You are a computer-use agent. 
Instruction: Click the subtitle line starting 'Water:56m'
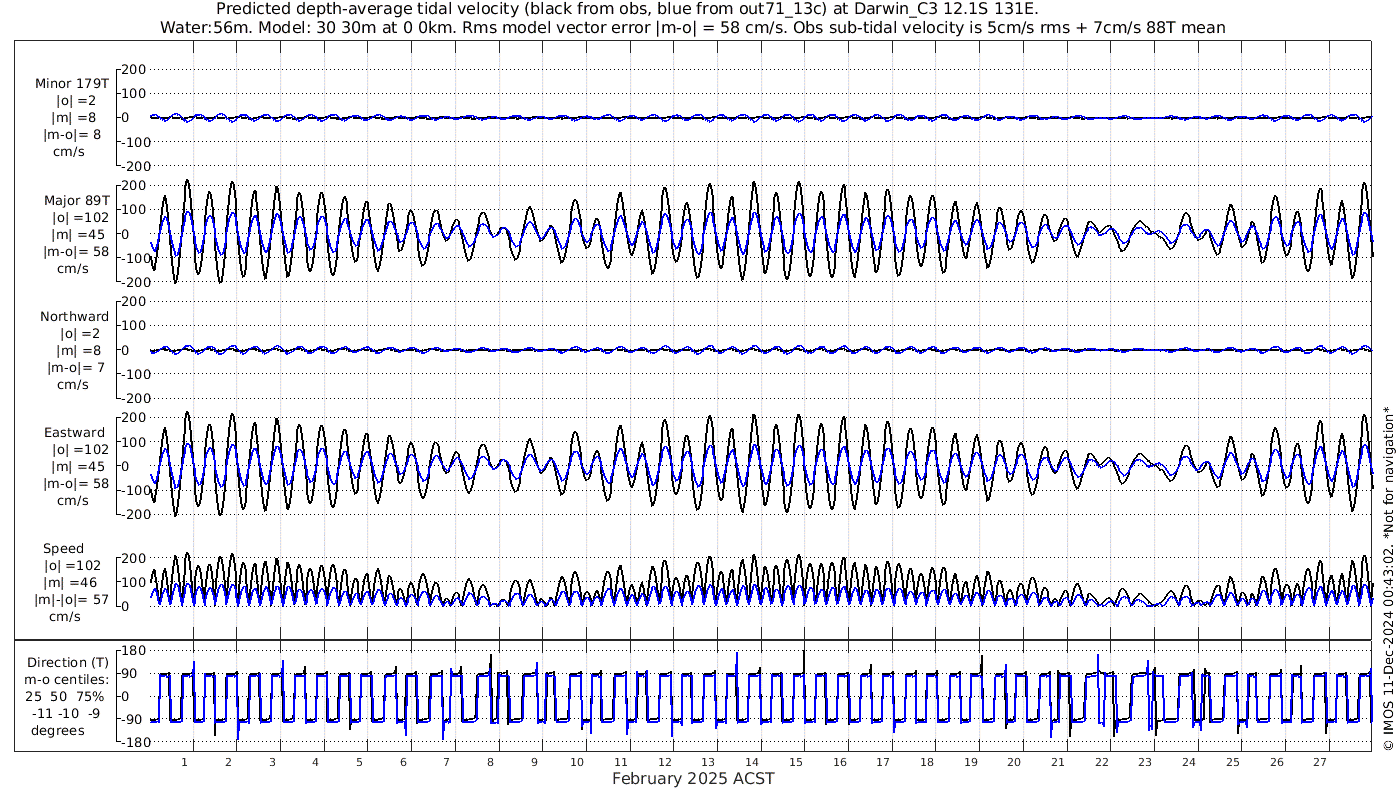tap(692, 27)
